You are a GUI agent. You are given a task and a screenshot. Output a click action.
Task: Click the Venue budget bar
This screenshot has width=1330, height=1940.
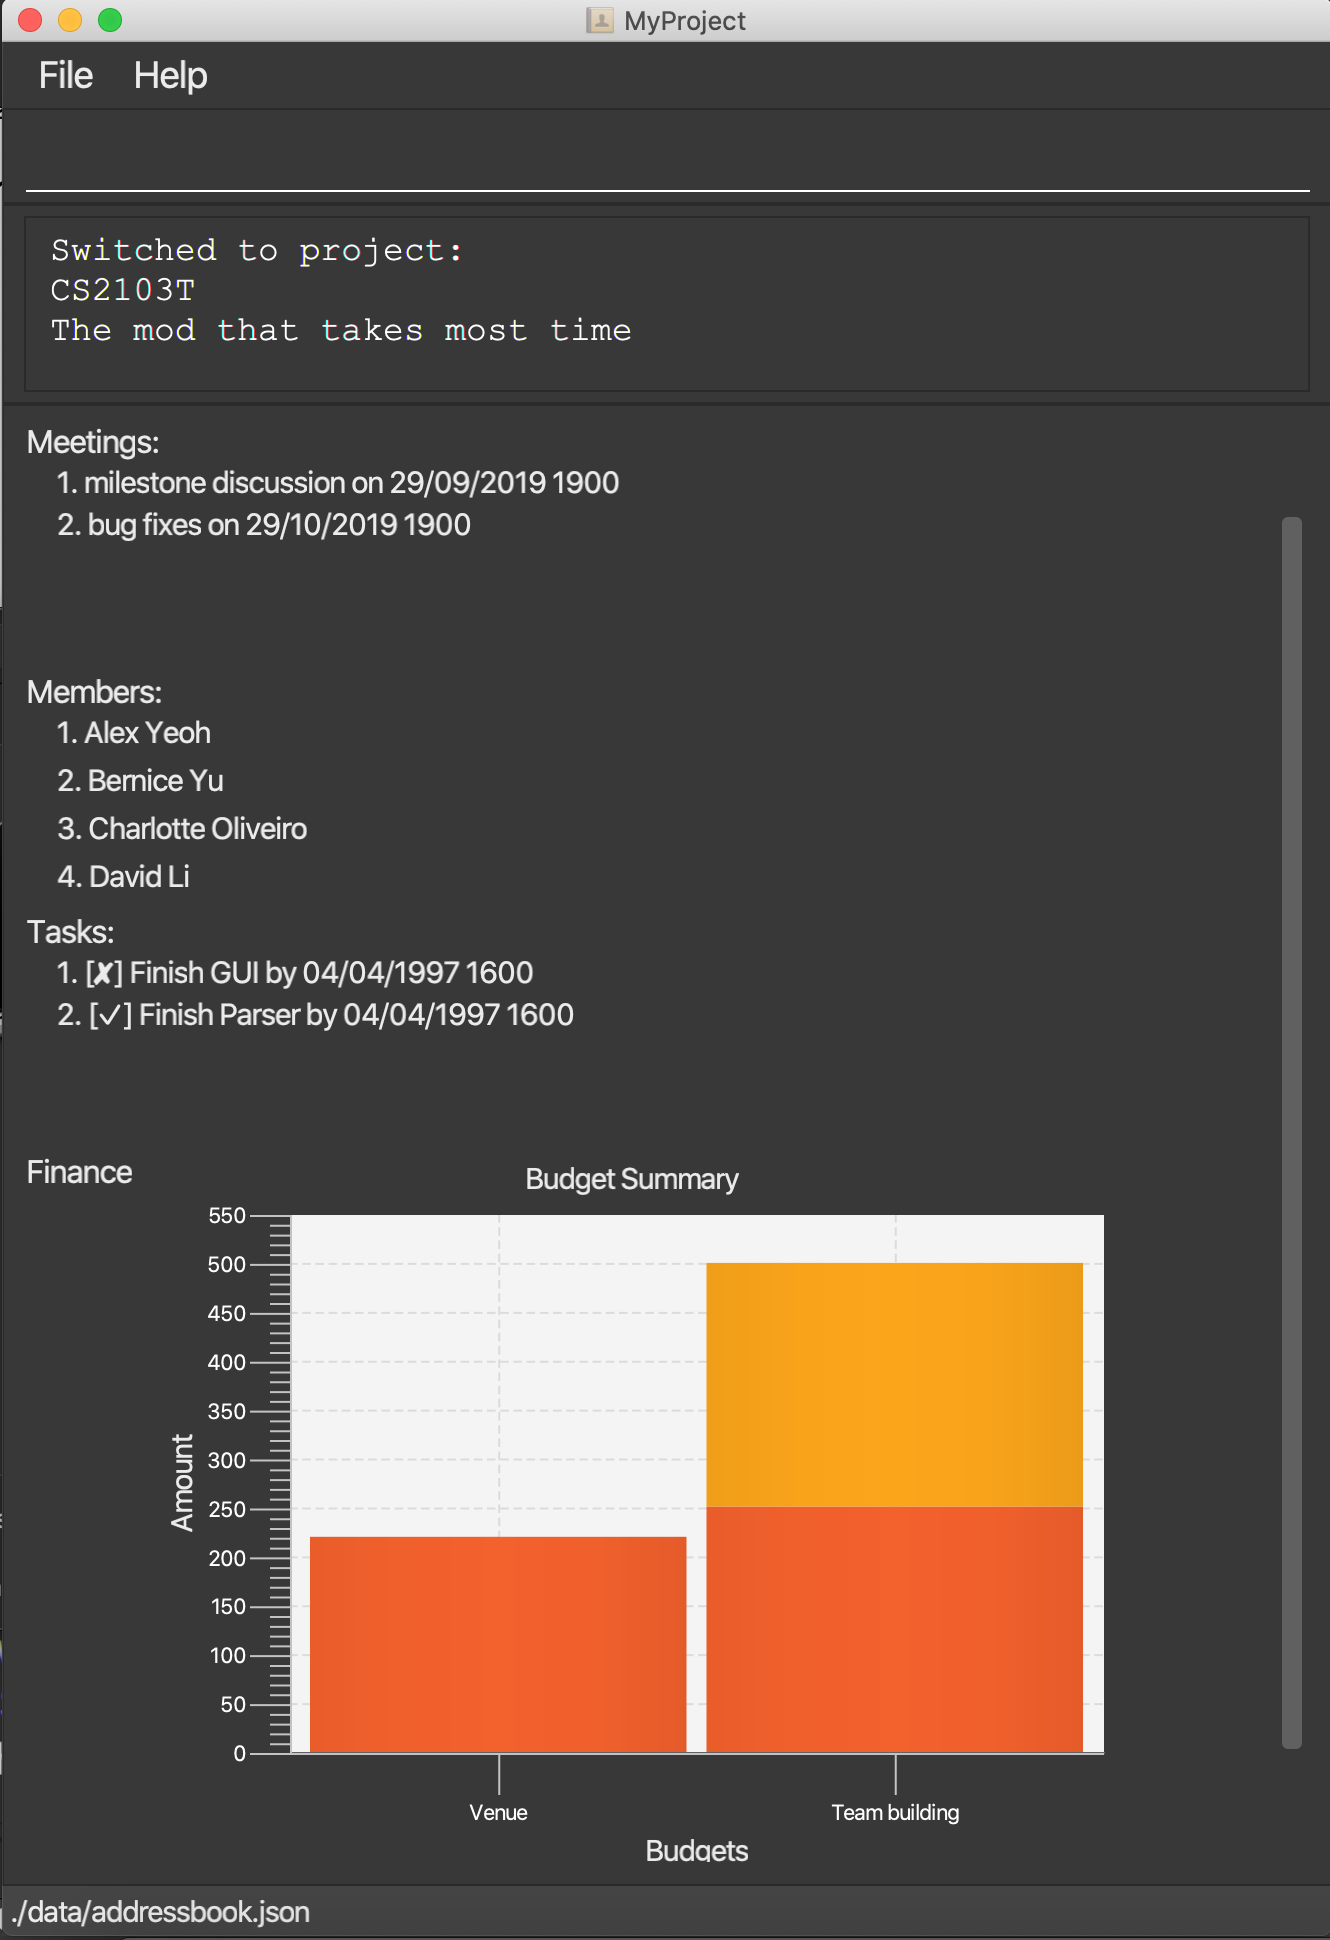[x=498, y=1644]
